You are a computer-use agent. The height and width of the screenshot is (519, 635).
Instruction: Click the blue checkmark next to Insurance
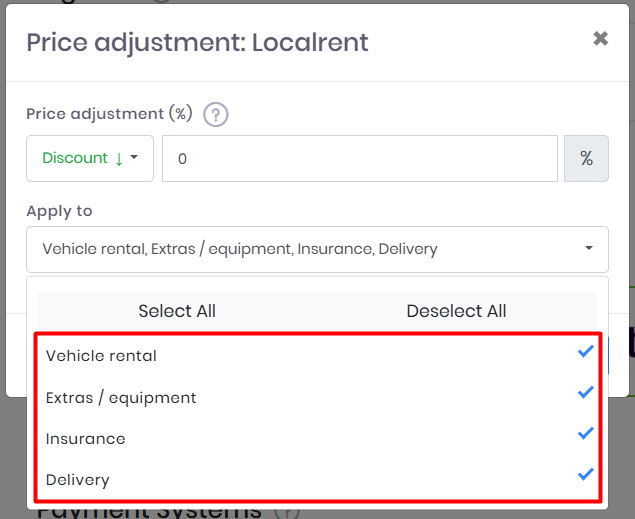[x=586, y=434]
